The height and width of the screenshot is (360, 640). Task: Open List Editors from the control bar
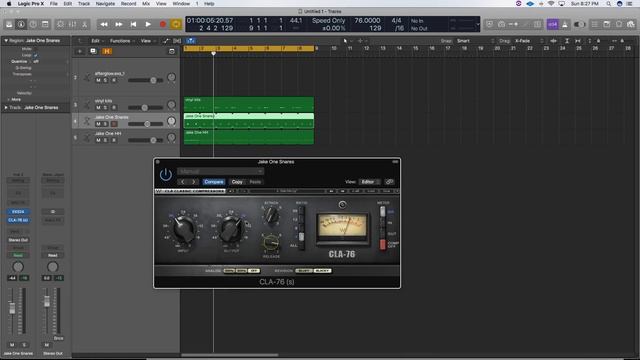[x=595, y=24]
